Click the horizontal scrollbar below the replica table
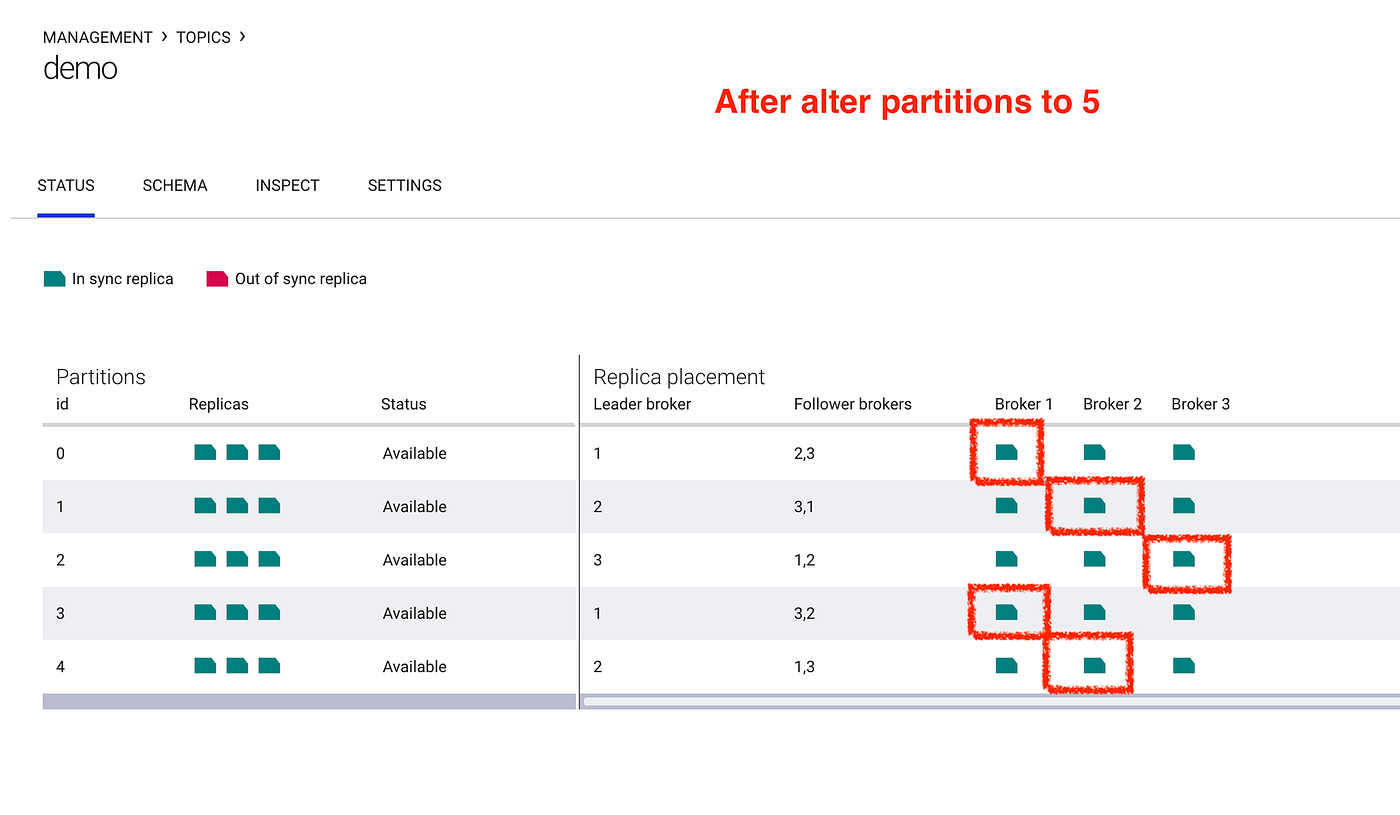 (990, 702)
